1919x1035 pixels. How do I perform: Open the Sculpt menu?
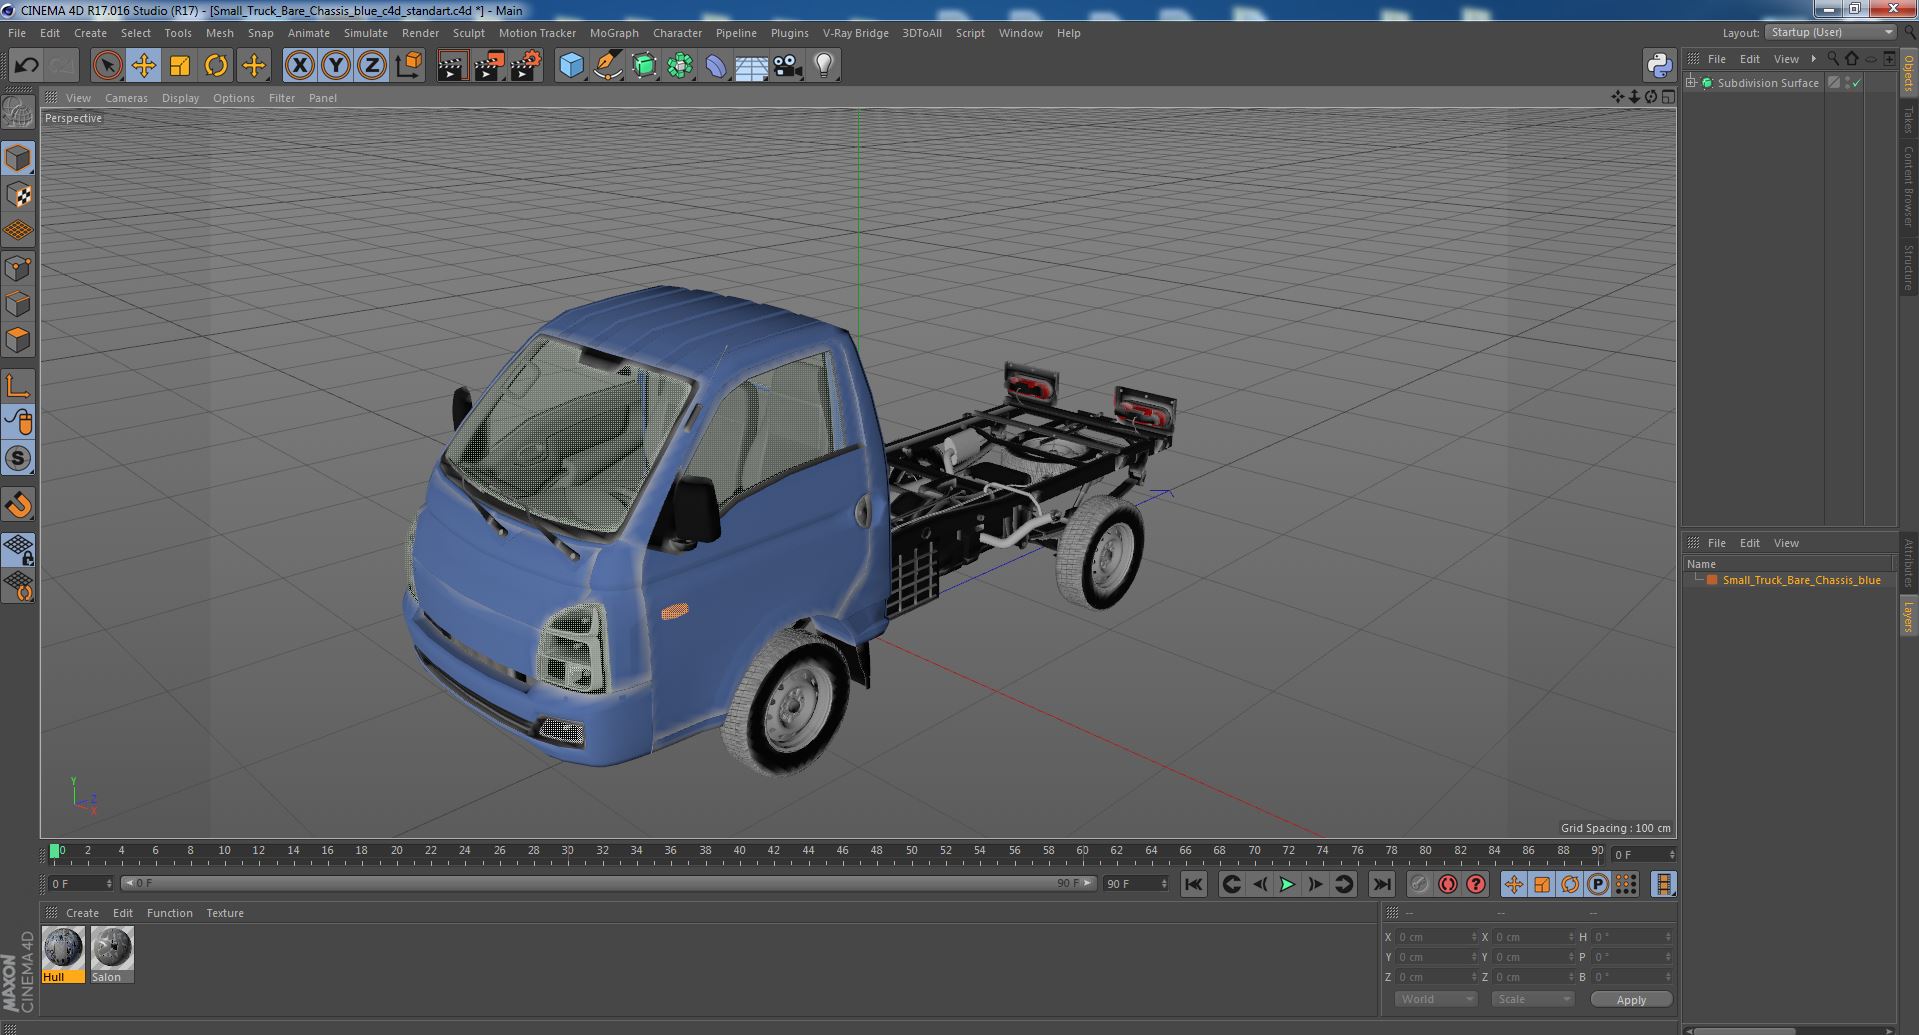468,33
